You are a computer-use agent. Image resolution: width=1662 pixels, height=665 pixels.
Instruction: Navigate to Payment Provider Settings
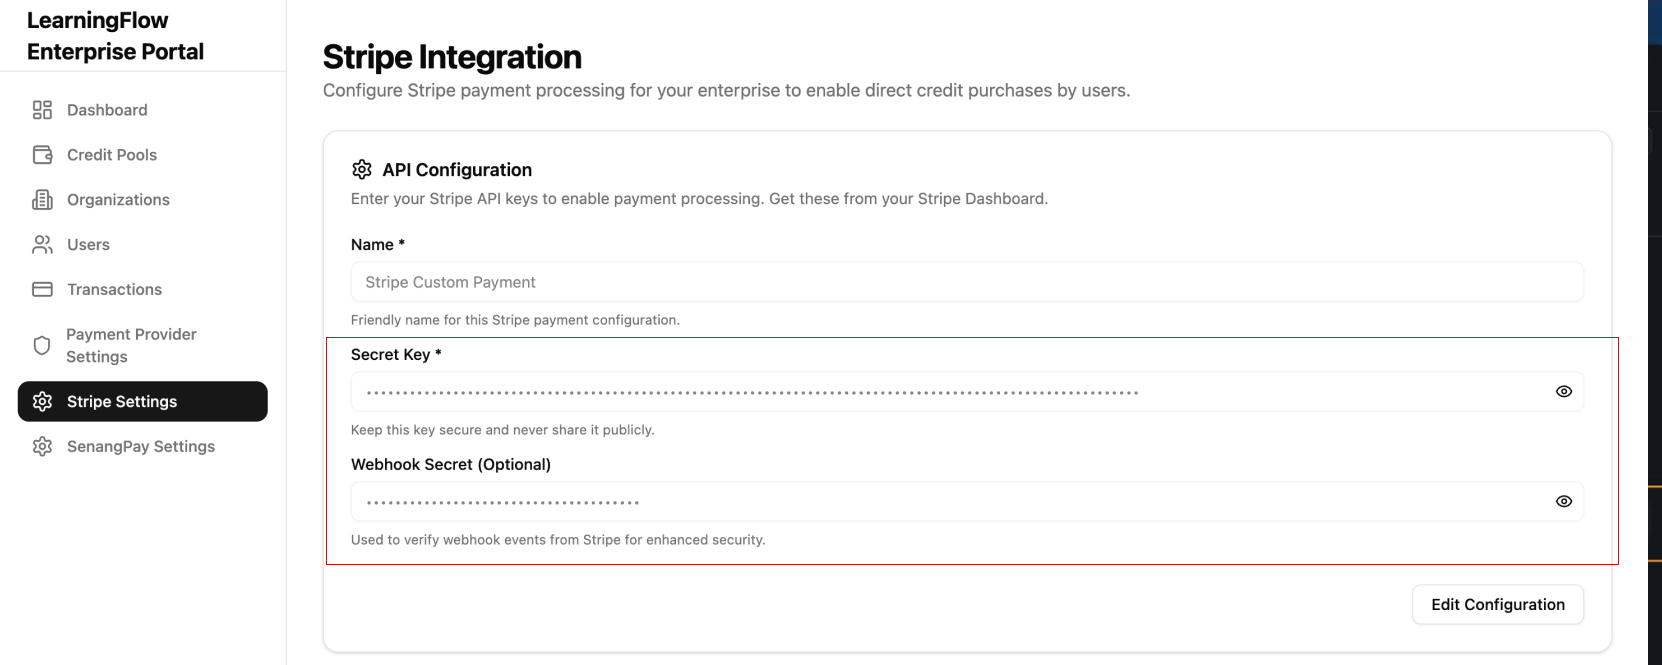131,344
